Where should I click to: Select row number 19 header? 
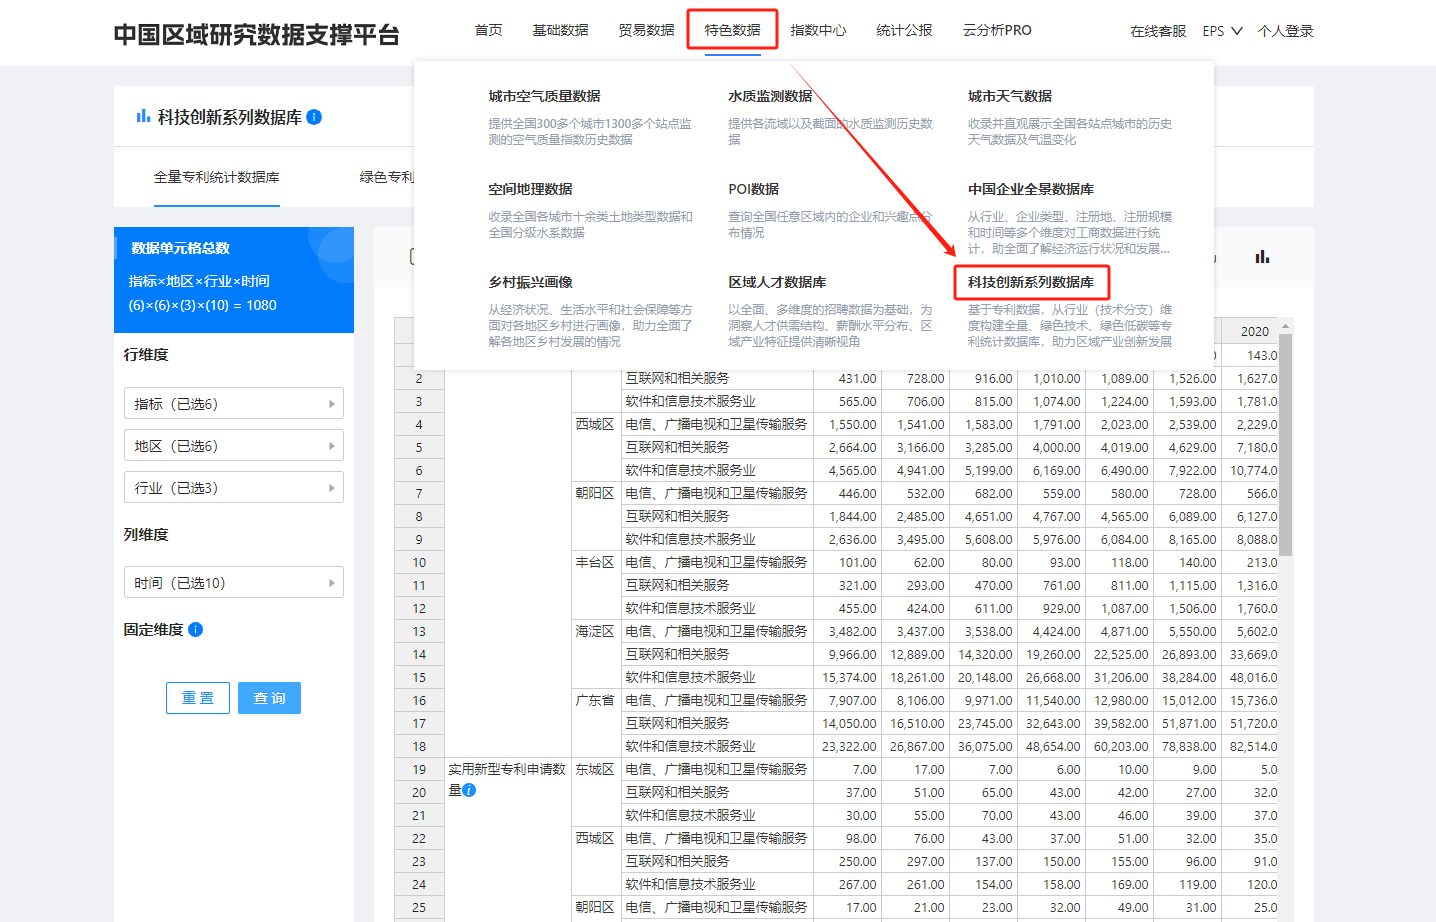tap(419, 769)
